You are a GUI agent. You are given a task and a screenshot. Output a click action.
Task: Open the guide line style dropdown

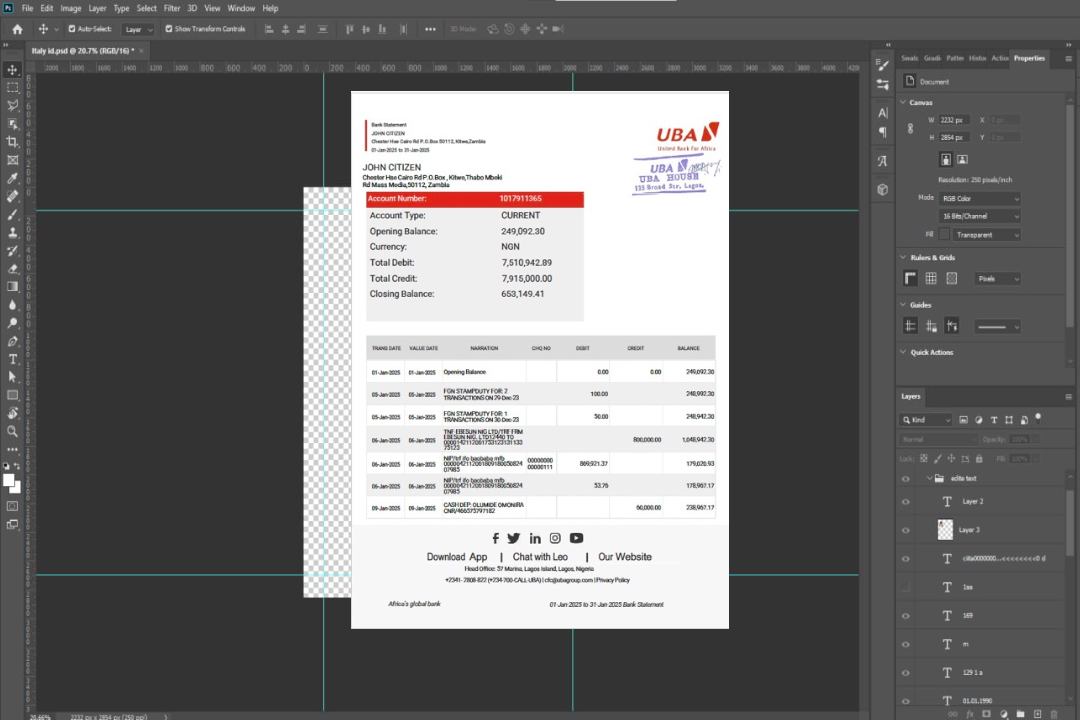[997, 327]
